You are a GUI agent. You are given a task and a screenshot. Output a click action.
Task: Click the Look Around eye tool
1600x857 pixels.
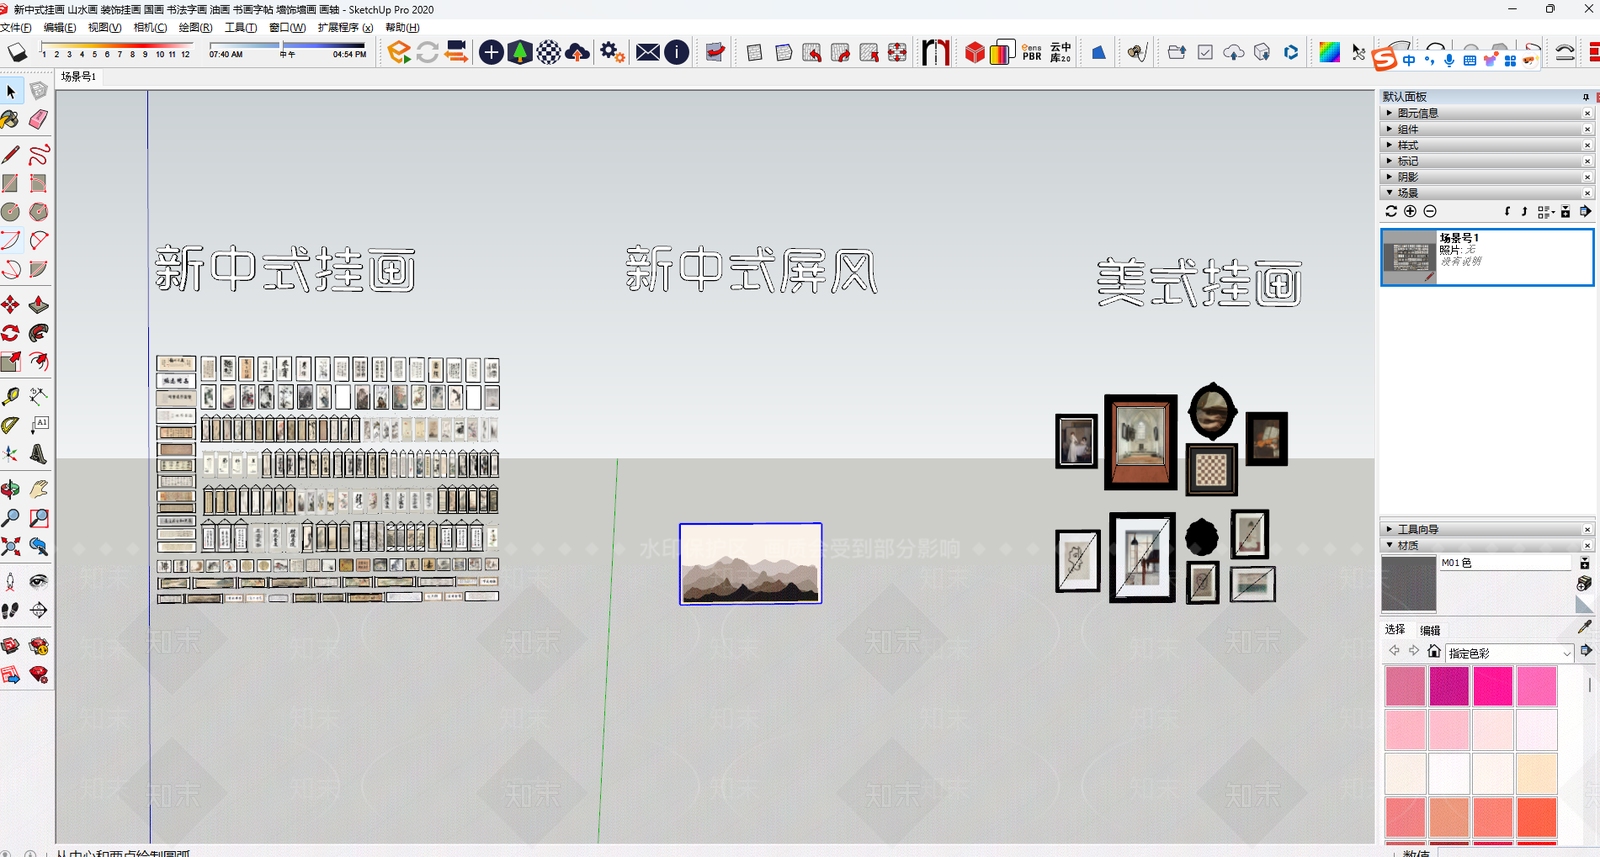[x=38, y=581]
